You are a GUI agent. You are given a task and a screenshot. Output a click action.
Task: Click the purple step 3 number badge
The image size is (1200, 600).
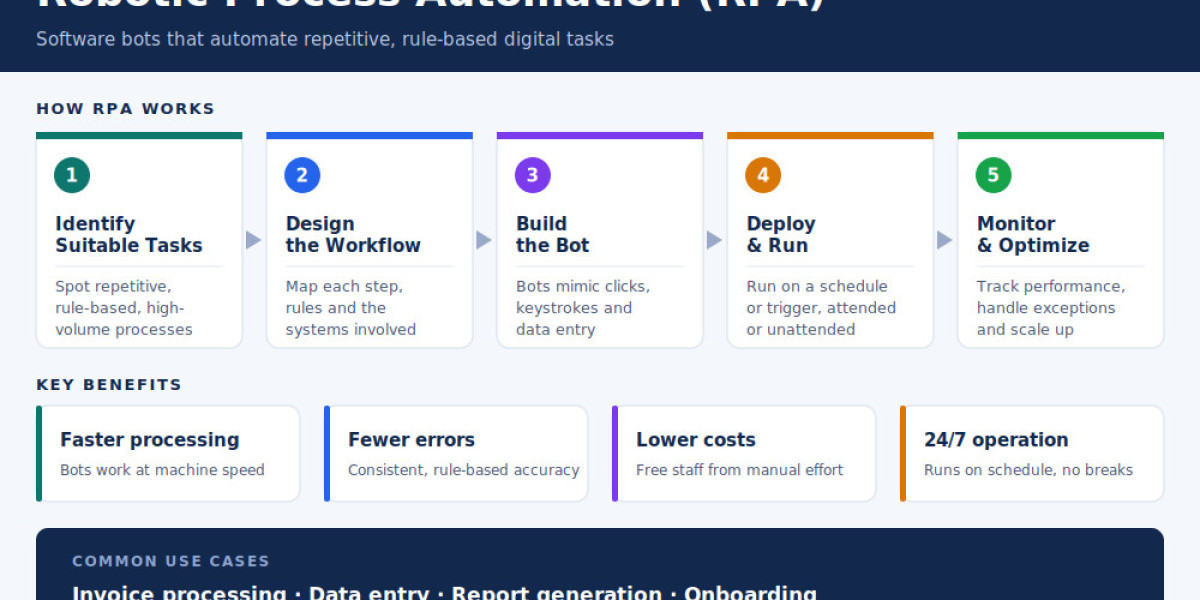click(533, 175)
